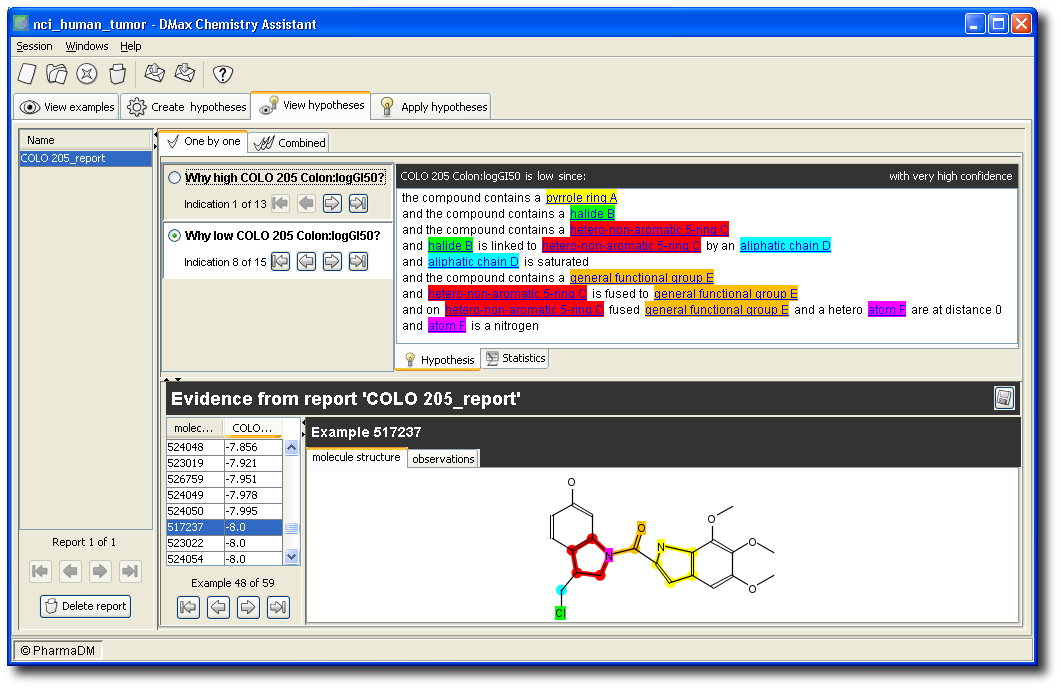Select 'Why low COLO 205 Colon:logGI50?' radio button

(175, 236)
